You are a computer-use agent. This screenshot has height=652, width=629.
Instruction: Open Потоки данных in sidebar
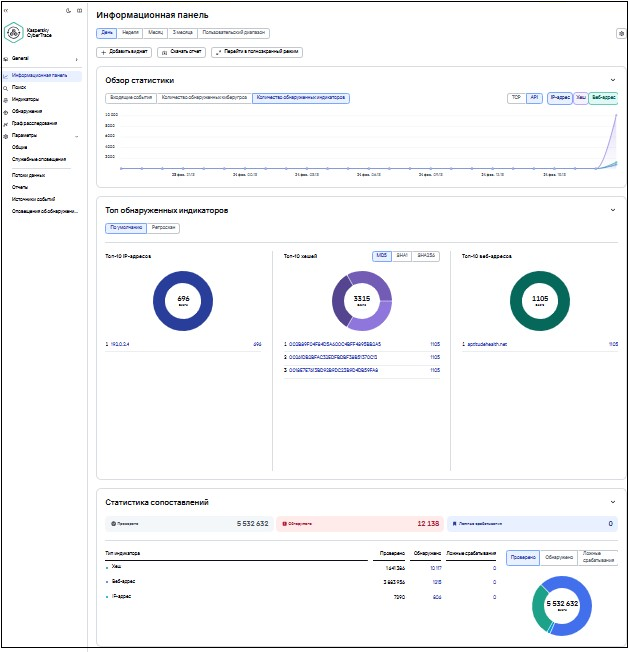[29, 175]
